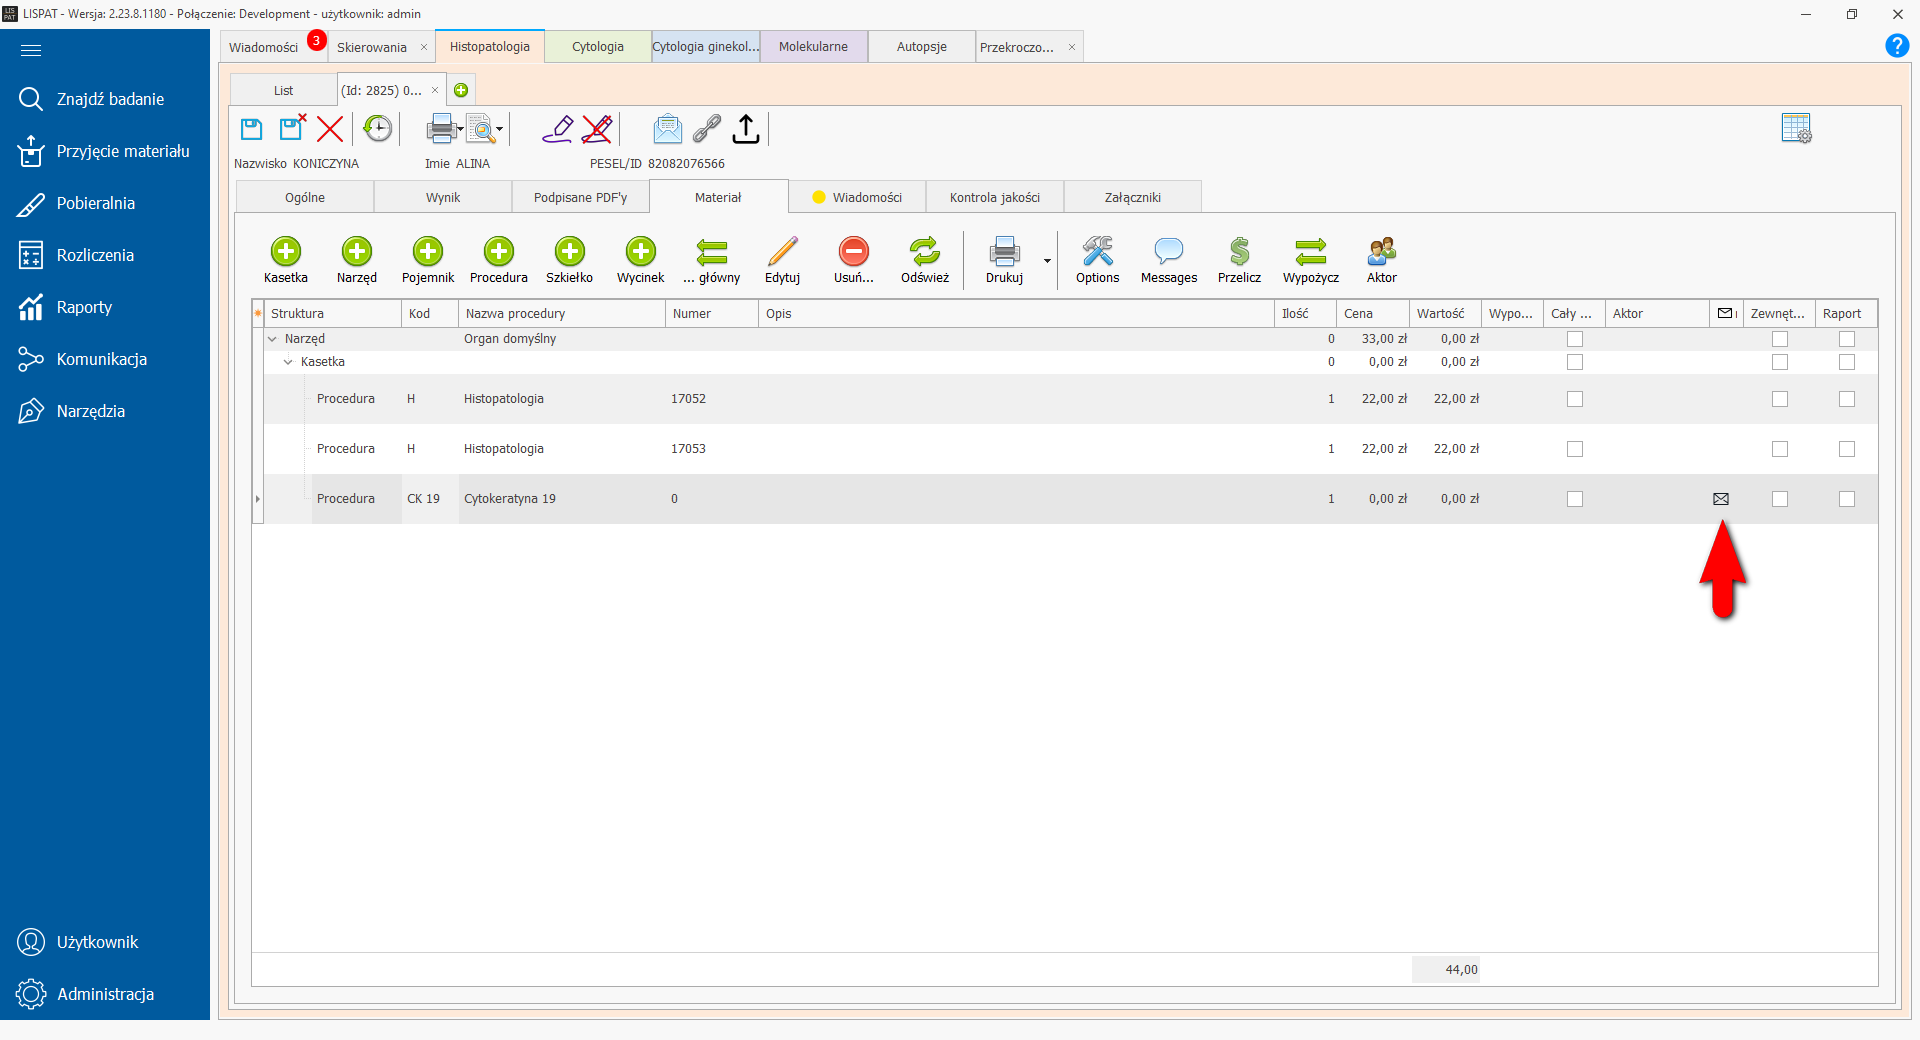Click the Kasetka add icon
This screenshot has height=1040, width=1920.
click(x=285, y=251)
